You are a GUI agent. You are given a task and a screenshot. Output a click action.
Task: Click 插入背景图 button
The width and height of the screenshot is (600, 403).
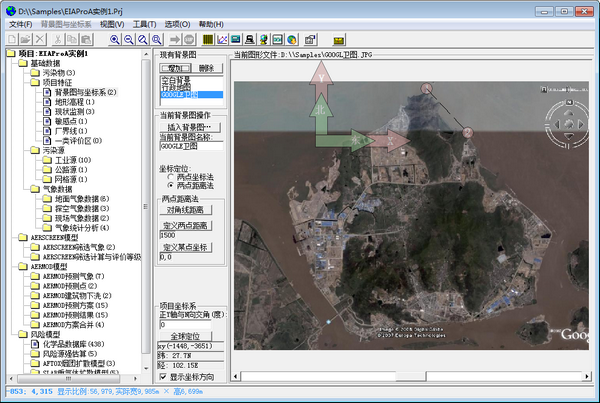pyautogui.click(x=192, y=127)
